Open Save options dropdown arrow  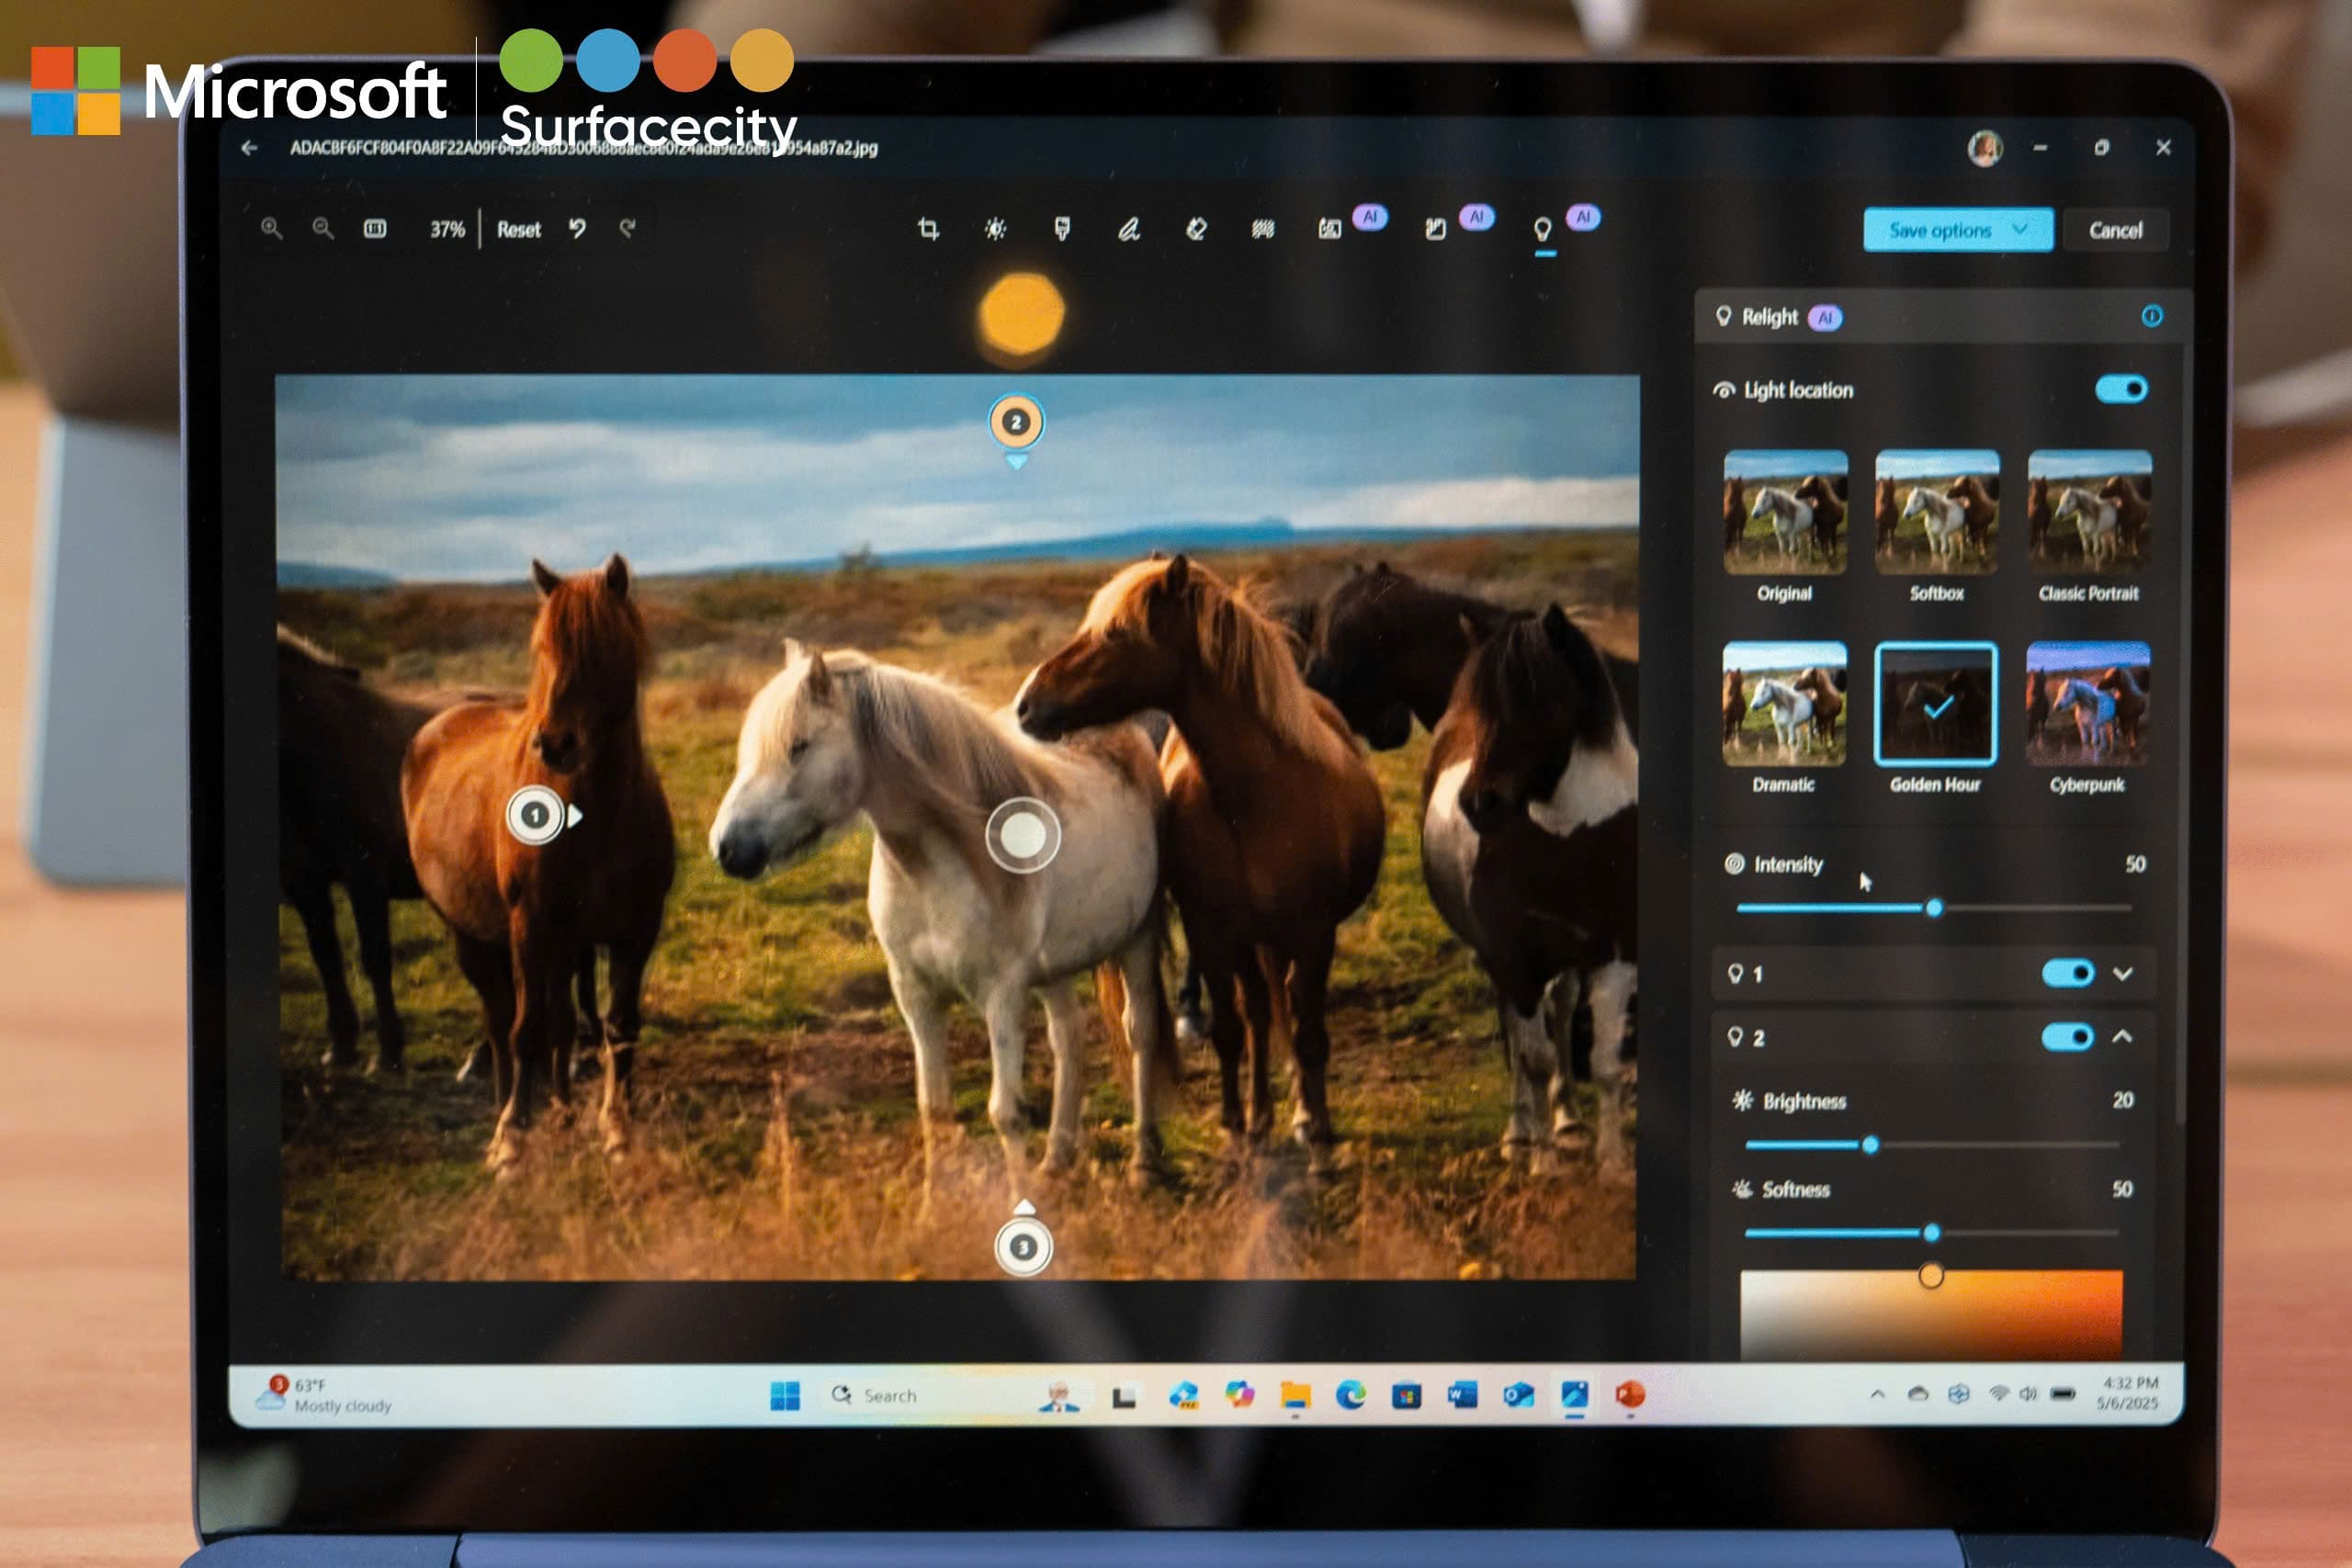click(x=2021, y=230)
